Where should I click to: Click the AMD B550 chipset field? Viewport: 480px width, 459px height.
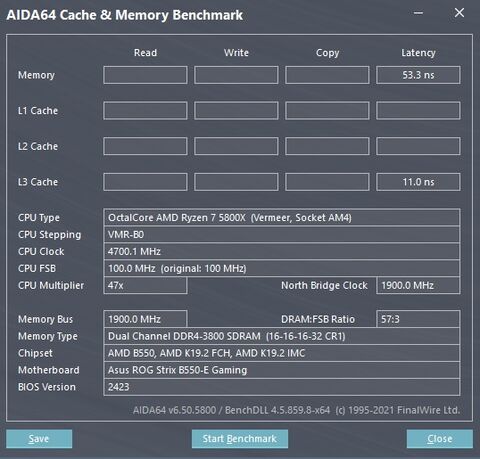pyautogui.click(x=282, y=353)
